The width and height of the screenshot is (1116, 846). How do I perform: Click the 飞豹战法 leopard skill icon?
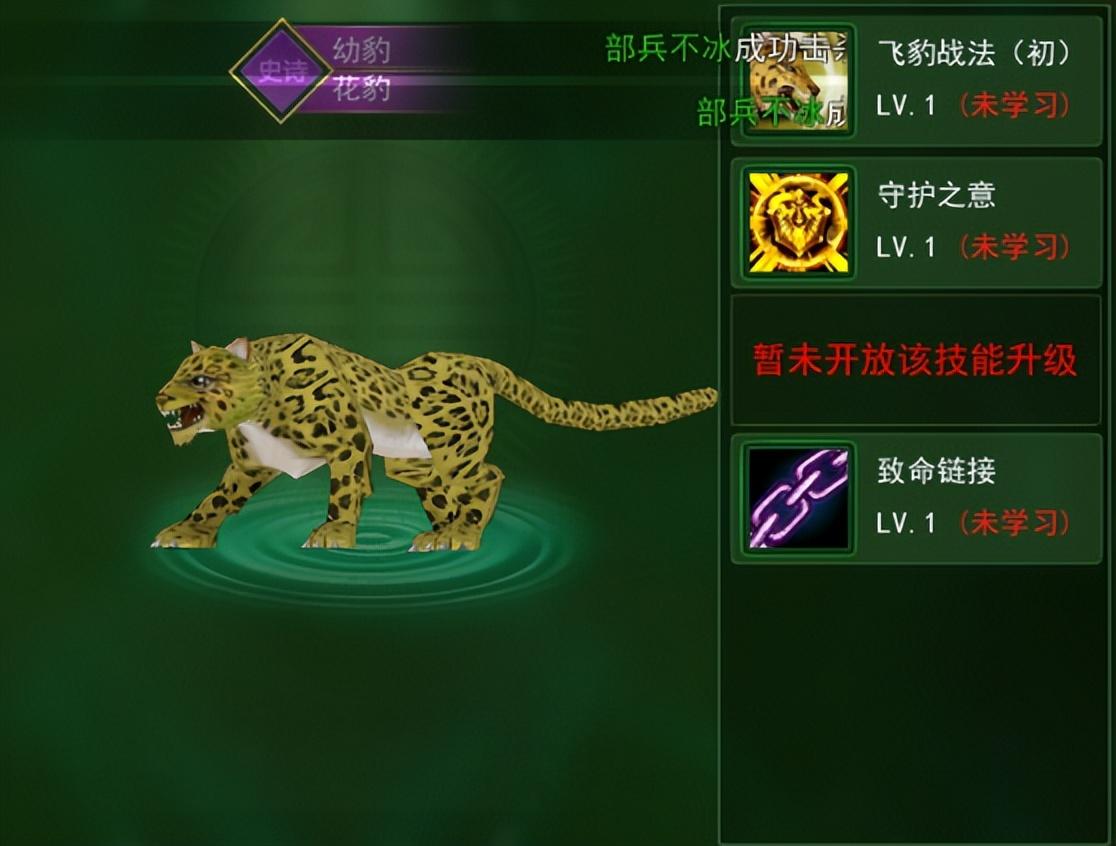click(x=798, y=79)
